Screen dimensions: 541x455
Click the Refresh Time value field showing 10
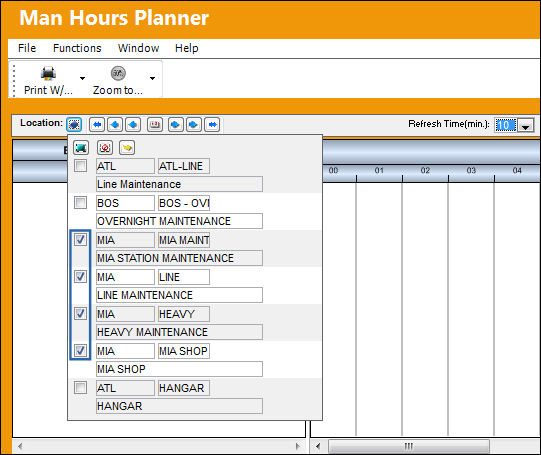click(x=506, y=125)
